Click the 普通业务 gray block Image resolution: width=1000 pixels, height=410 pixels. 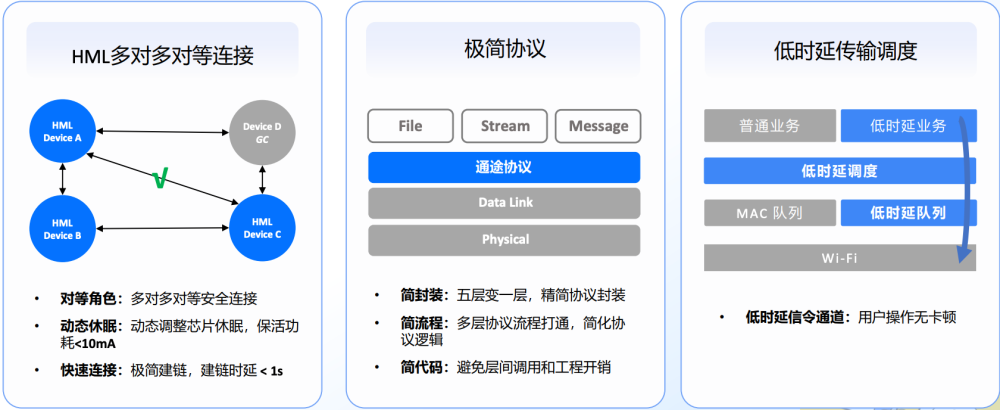click(770, 126)
